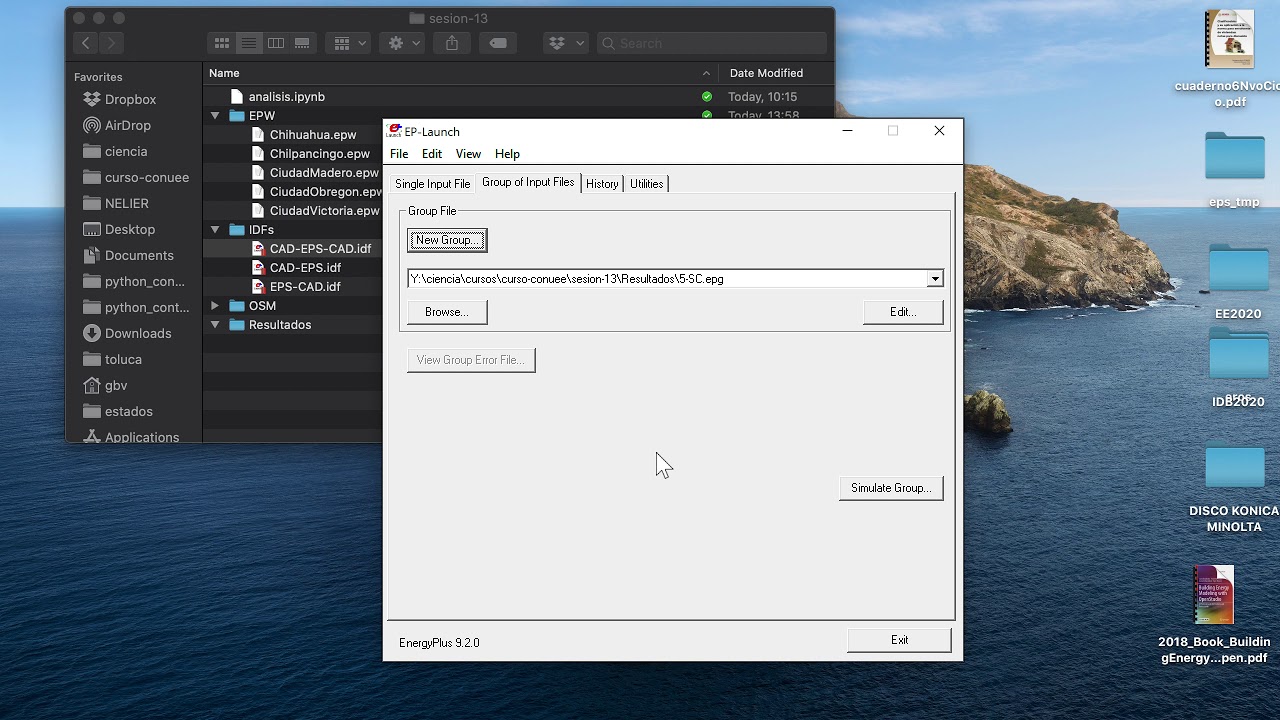Click the Finder back arrow
The height and width of the screenshot is (720, 1280).
coord(86,43)
